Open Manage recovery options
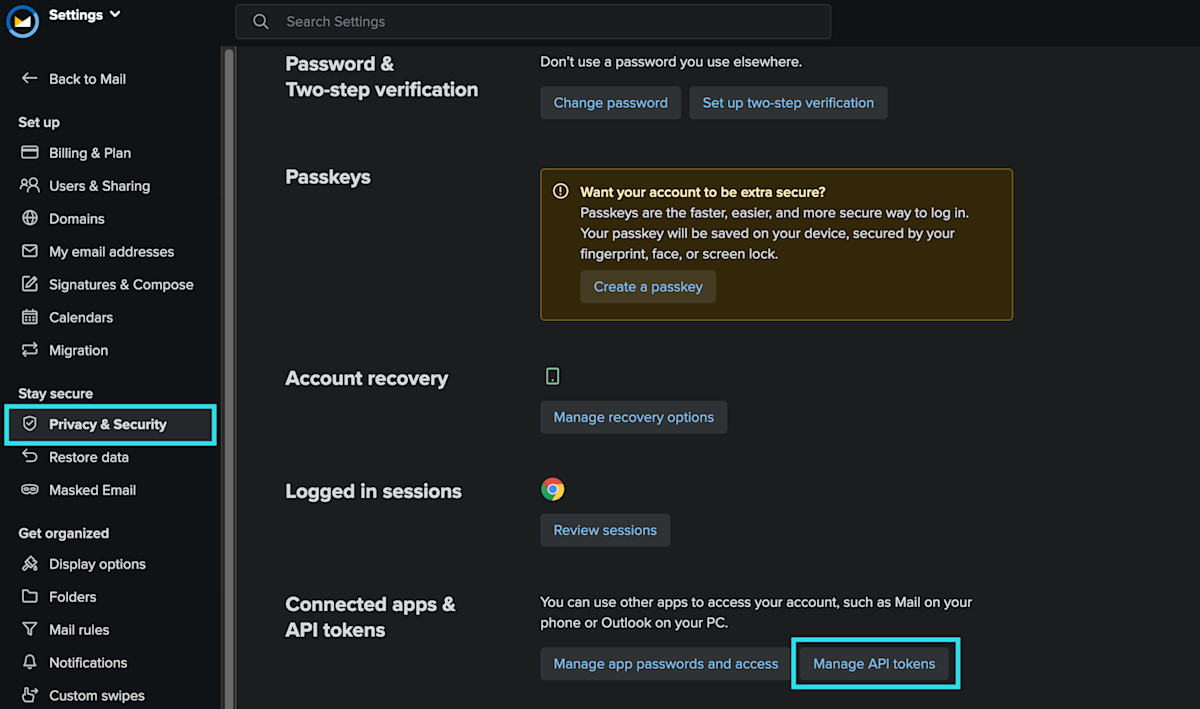This screenshot has width=1200, height=709. click(x=633, y=417)
